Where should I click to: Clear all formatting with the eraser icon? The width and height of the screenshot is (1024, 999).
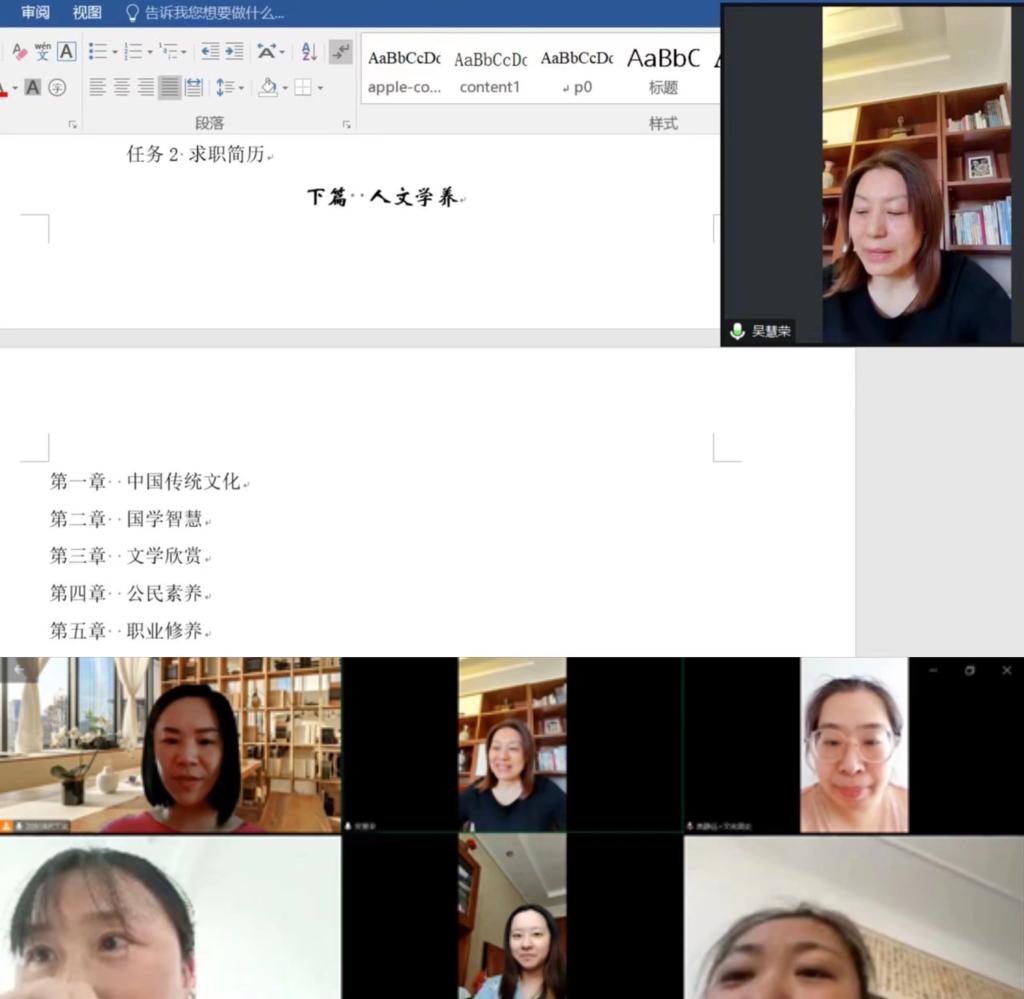[19, 52]
